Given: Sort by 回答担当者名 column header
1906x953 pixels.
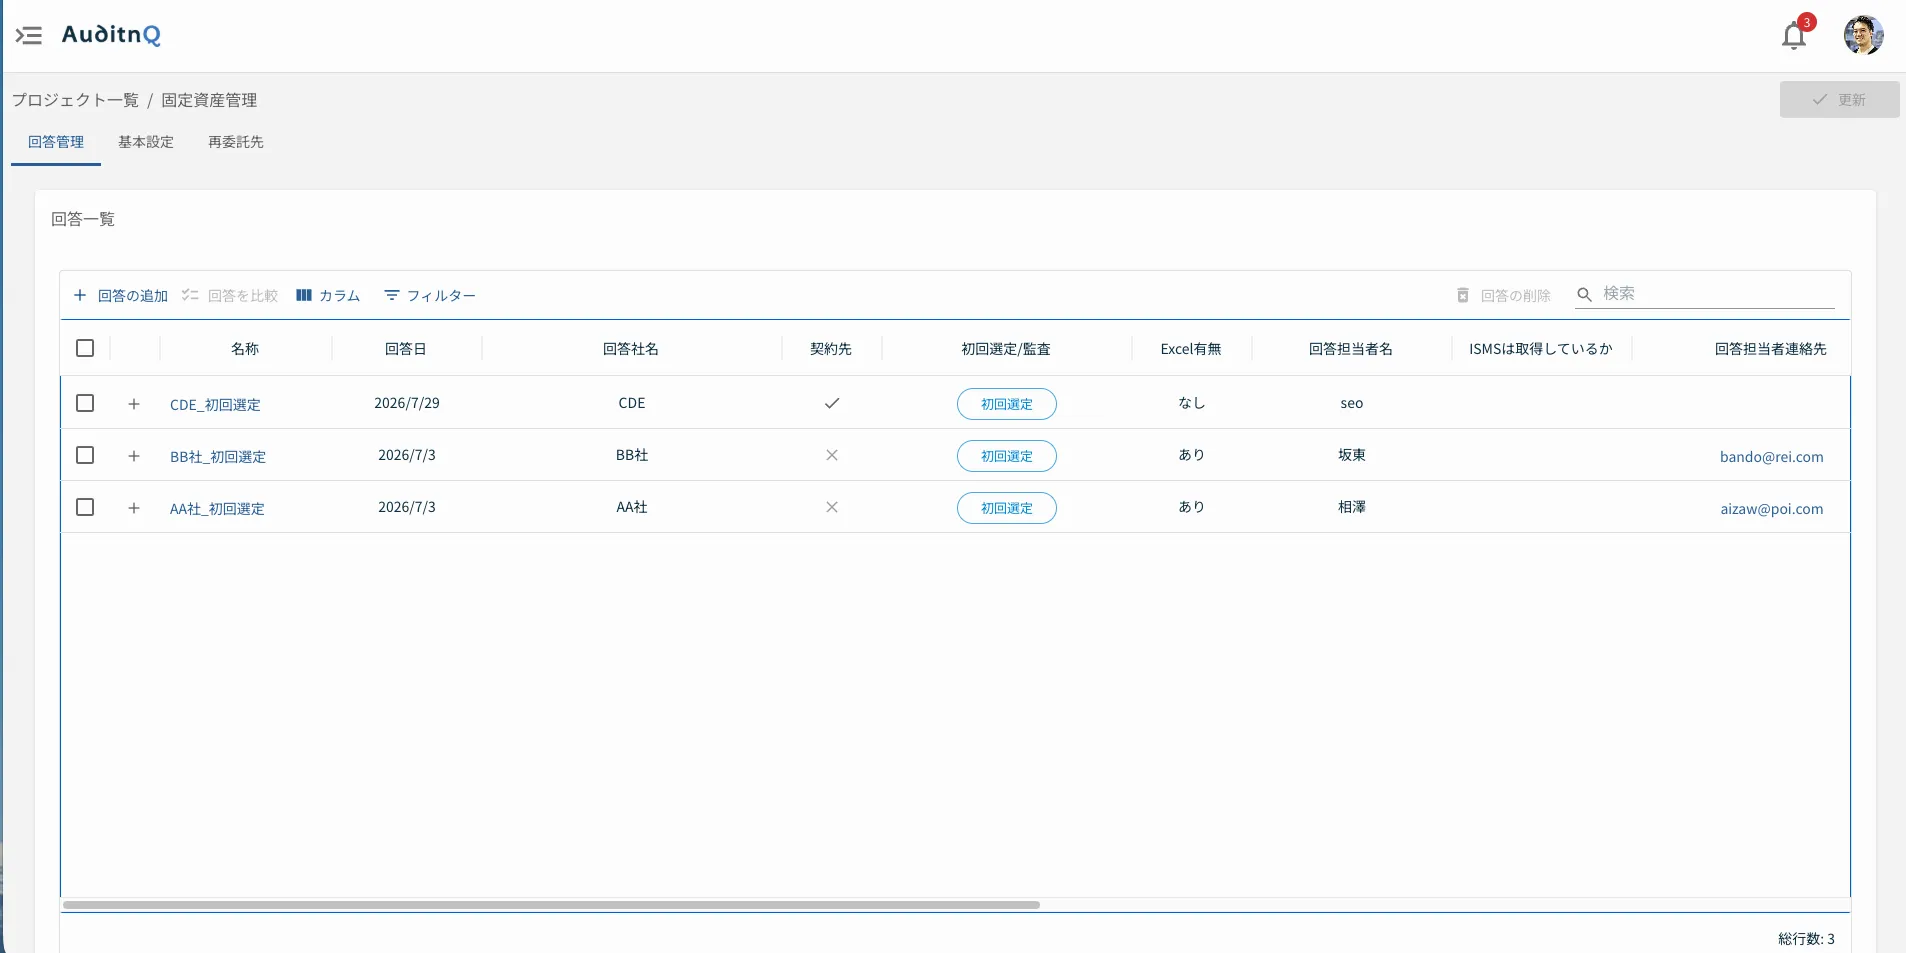Looking at the screenshot, I should point(1351,349).
